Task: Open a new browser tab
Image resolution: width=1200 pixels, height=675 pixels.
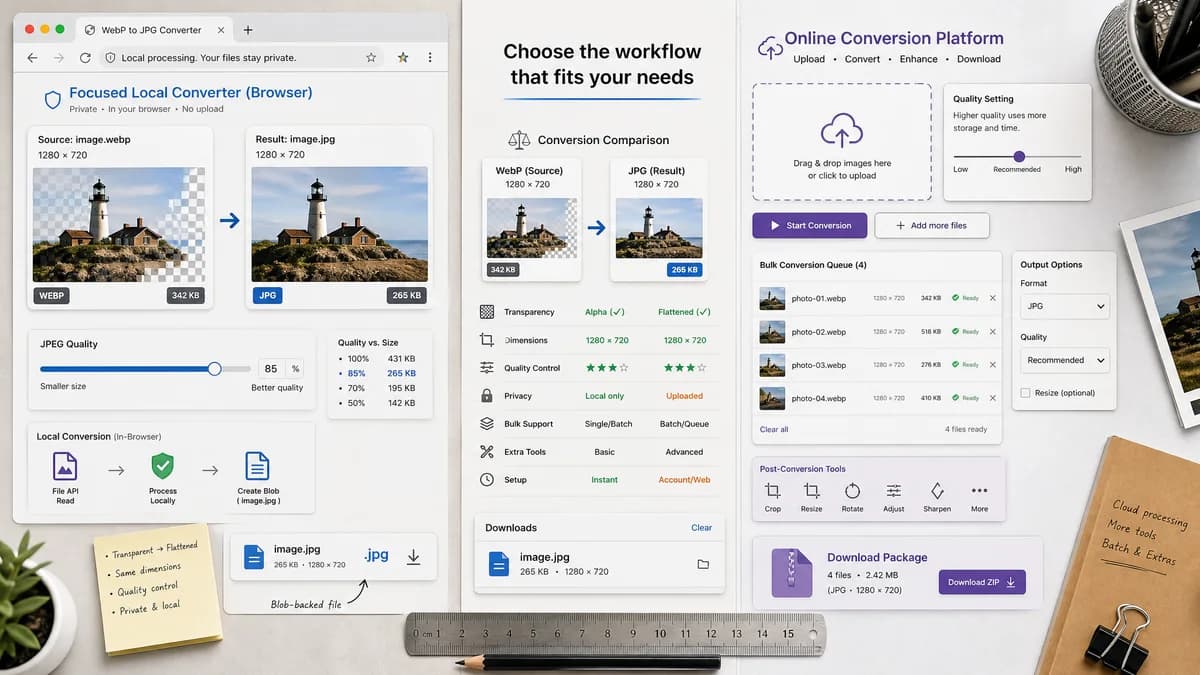Action: tap(248, 30)
